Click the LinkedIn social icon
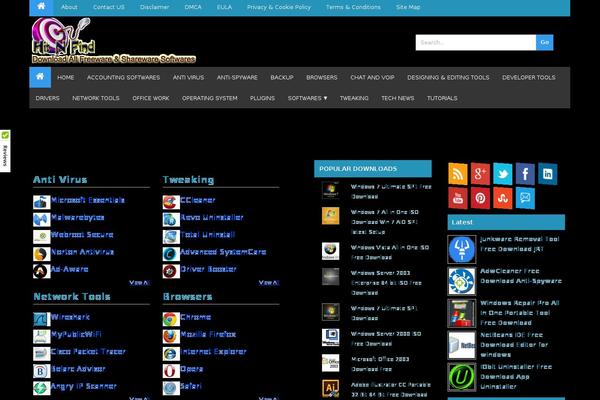Viewport: 600px width, 400px height. (x=548, y=174)
